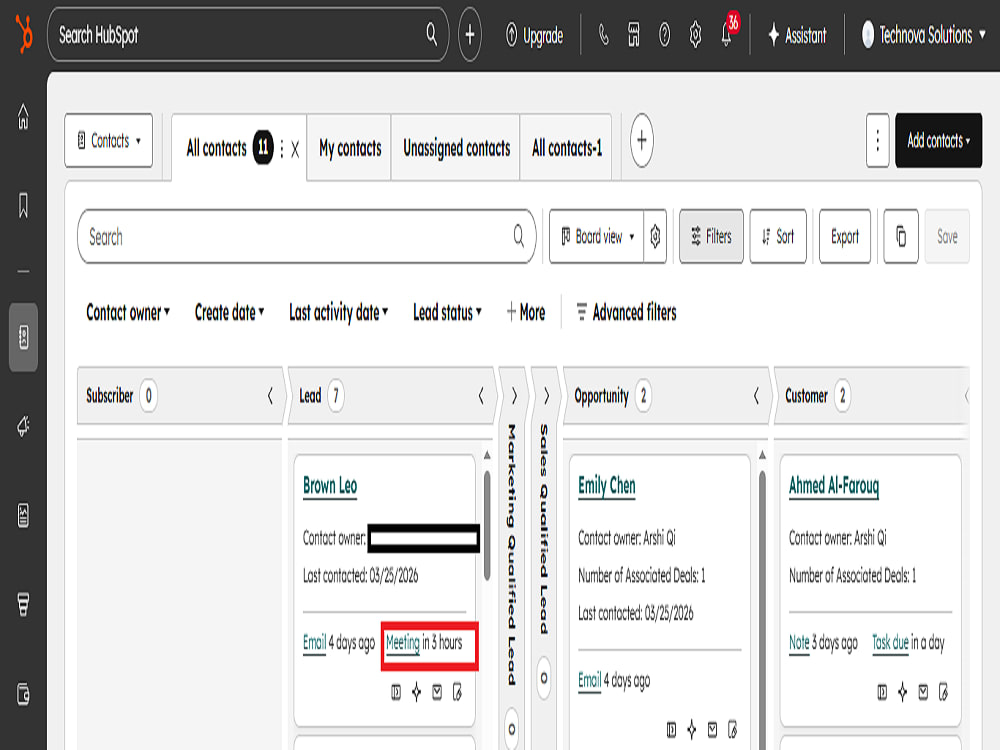Expand the Sales Qualified Lead column
The width and height of the screenshot is (1000, 750).
point(547,396)
